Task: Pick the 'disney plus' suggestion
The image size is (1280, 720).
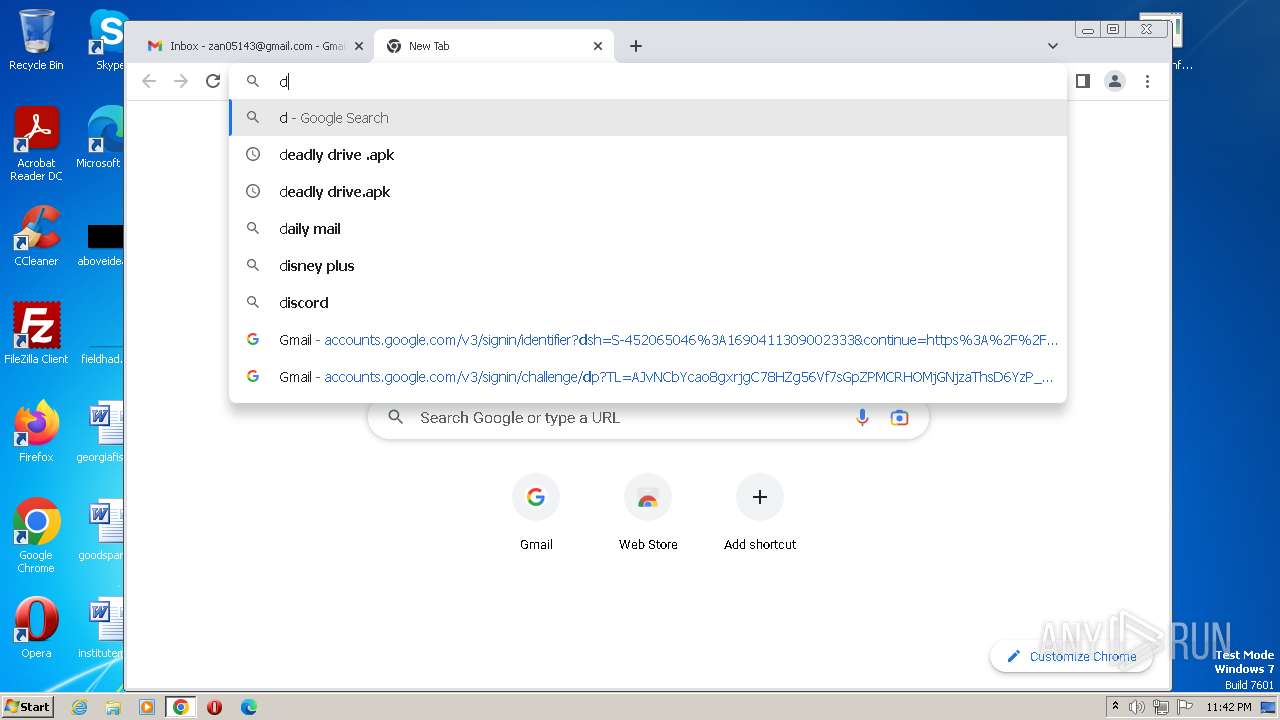Action: coord(648,266)
